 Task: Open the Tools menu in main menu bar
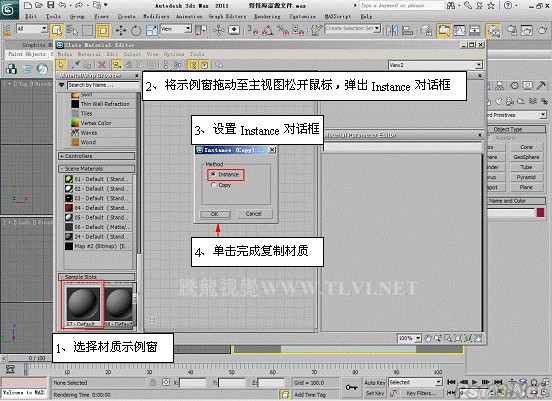pyautogui.click(x=53, y=16)
